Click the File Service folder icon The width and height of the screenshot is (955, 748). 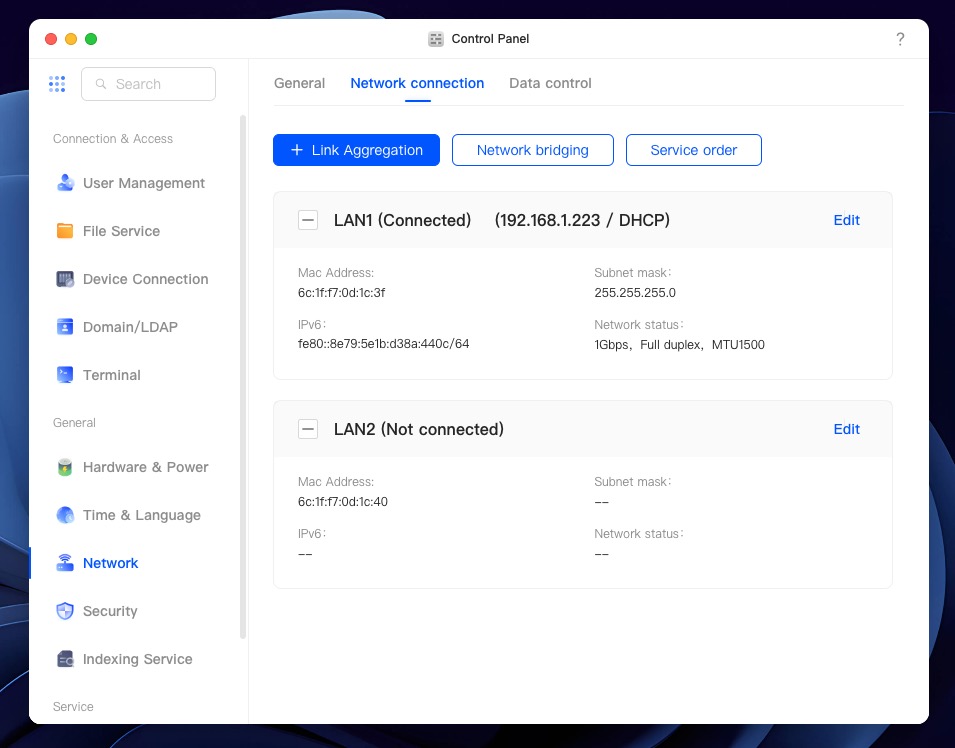pyautogui.click(x=65, y=231)
